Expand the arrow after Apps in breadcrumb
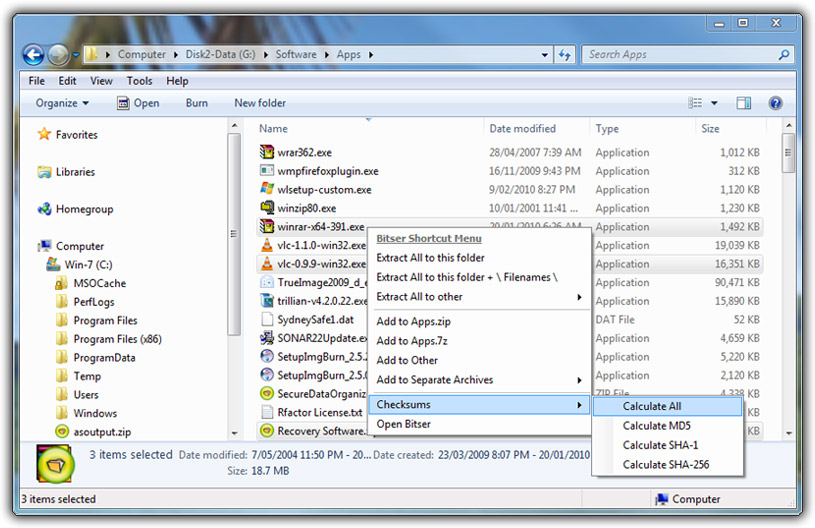The image size is (815, 528). [371, 55]
